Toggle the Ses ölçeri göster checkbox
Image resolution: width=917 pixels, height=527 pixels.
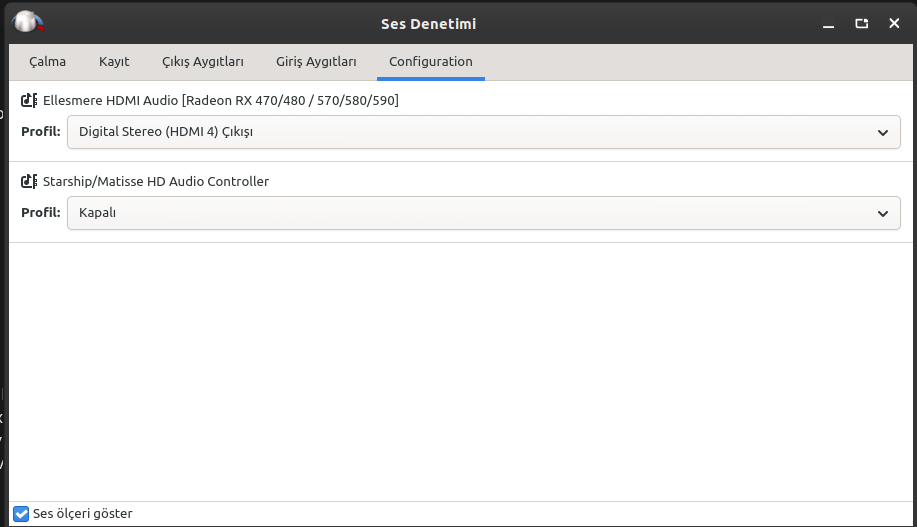(x=21, y=514)
